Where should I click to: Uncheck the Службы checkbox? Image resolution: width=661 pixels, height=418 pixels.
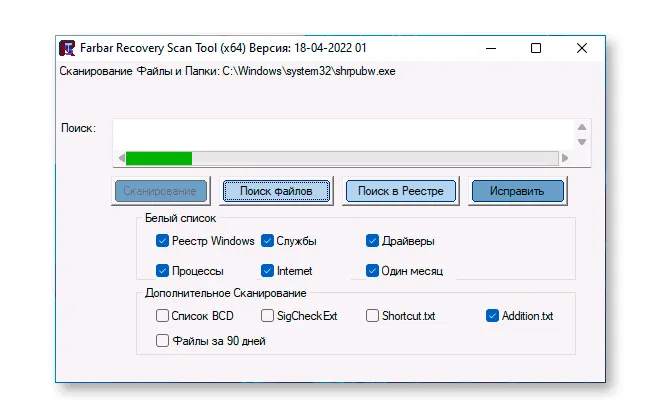[x=267, y=241]
